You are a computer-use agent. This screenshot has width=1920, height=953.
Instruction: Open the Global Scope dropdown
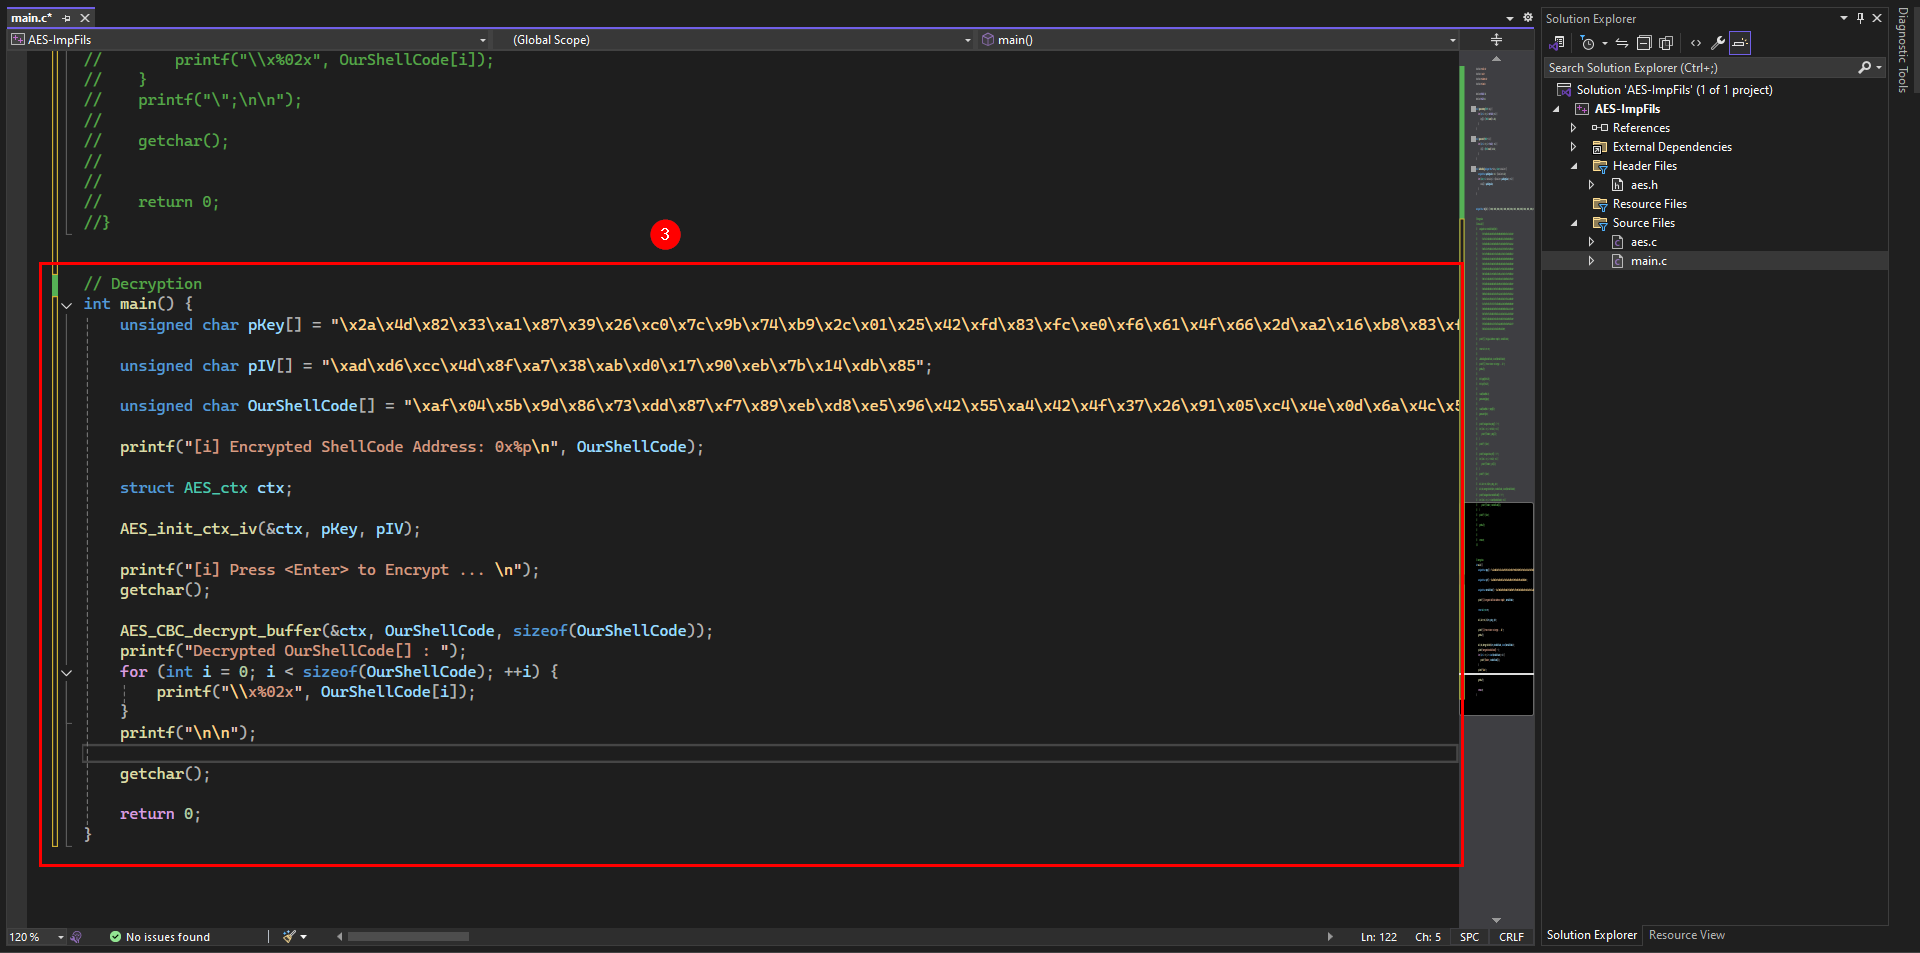(967, 40)
